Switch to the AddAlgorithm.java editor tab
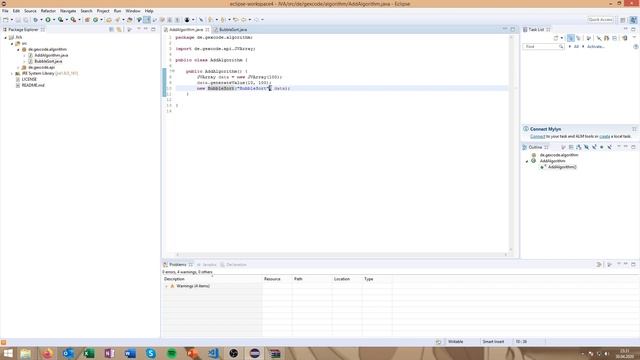This screenshot has height=360, width=640. (186, 30)
